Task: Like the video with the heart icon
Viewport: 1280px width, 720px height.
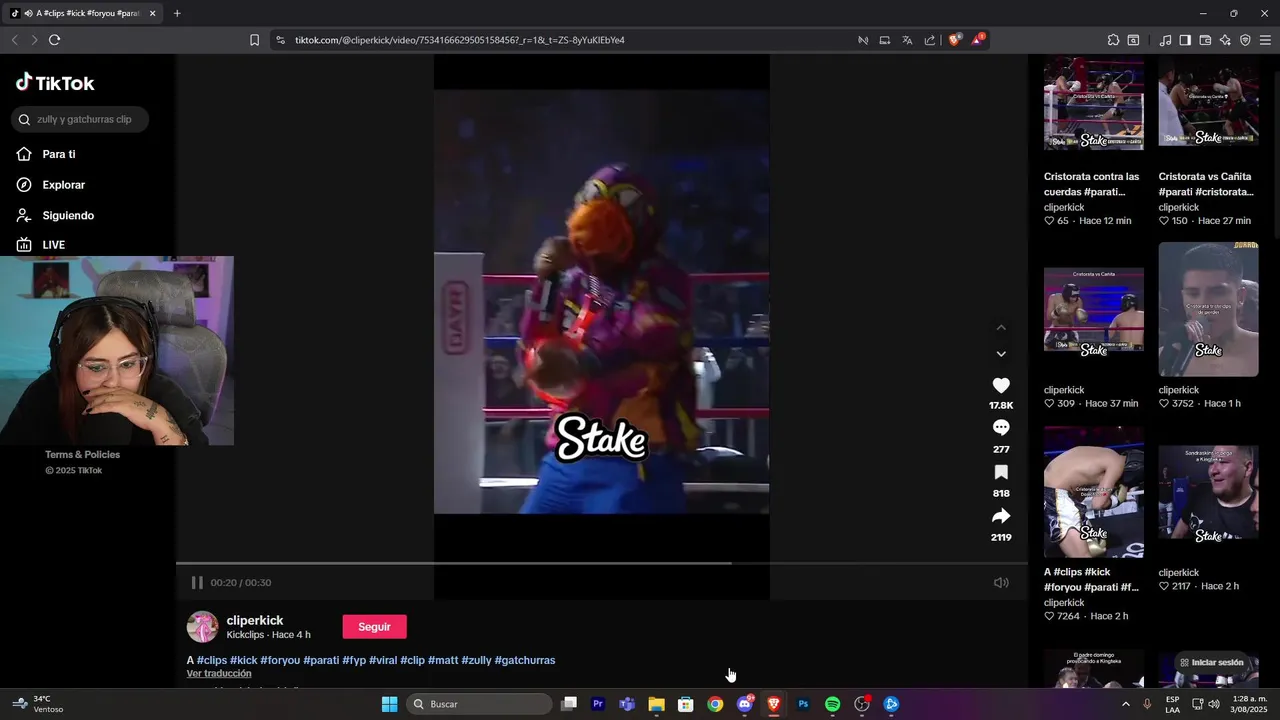Action: pos(1001,386)
